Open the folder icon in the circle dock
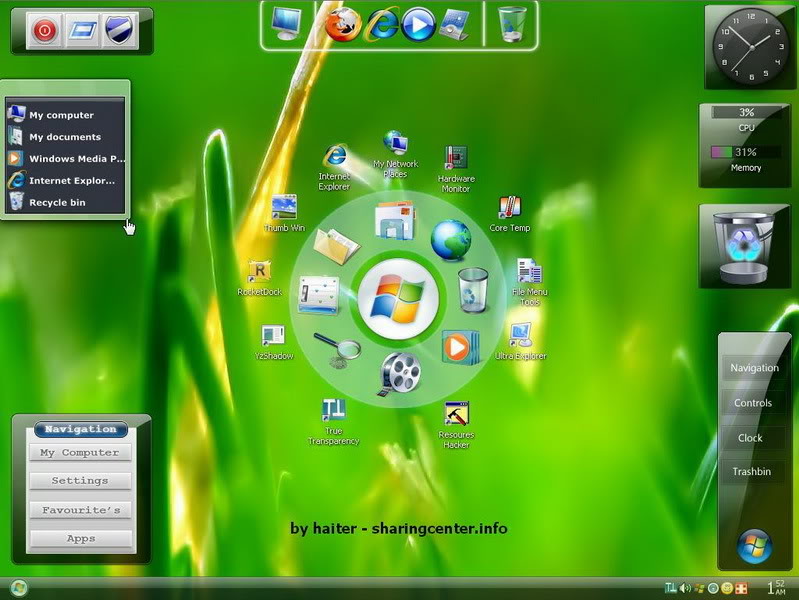Image resolution: width=799 pixels, height=600 pixels. click(x=336, y=246)
